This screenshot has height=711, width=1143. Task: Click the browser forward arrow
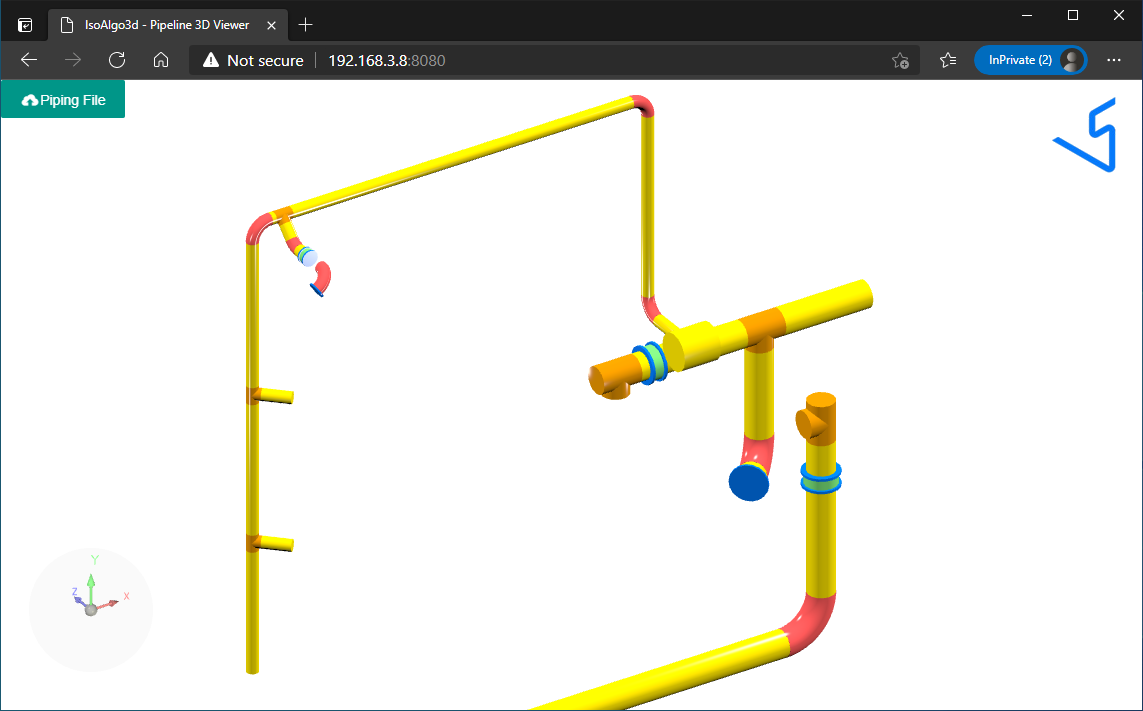coord(73,61)
